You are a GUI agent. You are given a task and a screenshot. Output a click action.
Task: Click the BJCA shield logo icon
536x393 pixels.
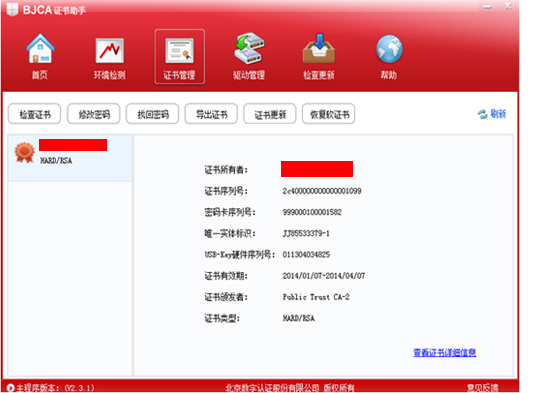click(12, 9)
